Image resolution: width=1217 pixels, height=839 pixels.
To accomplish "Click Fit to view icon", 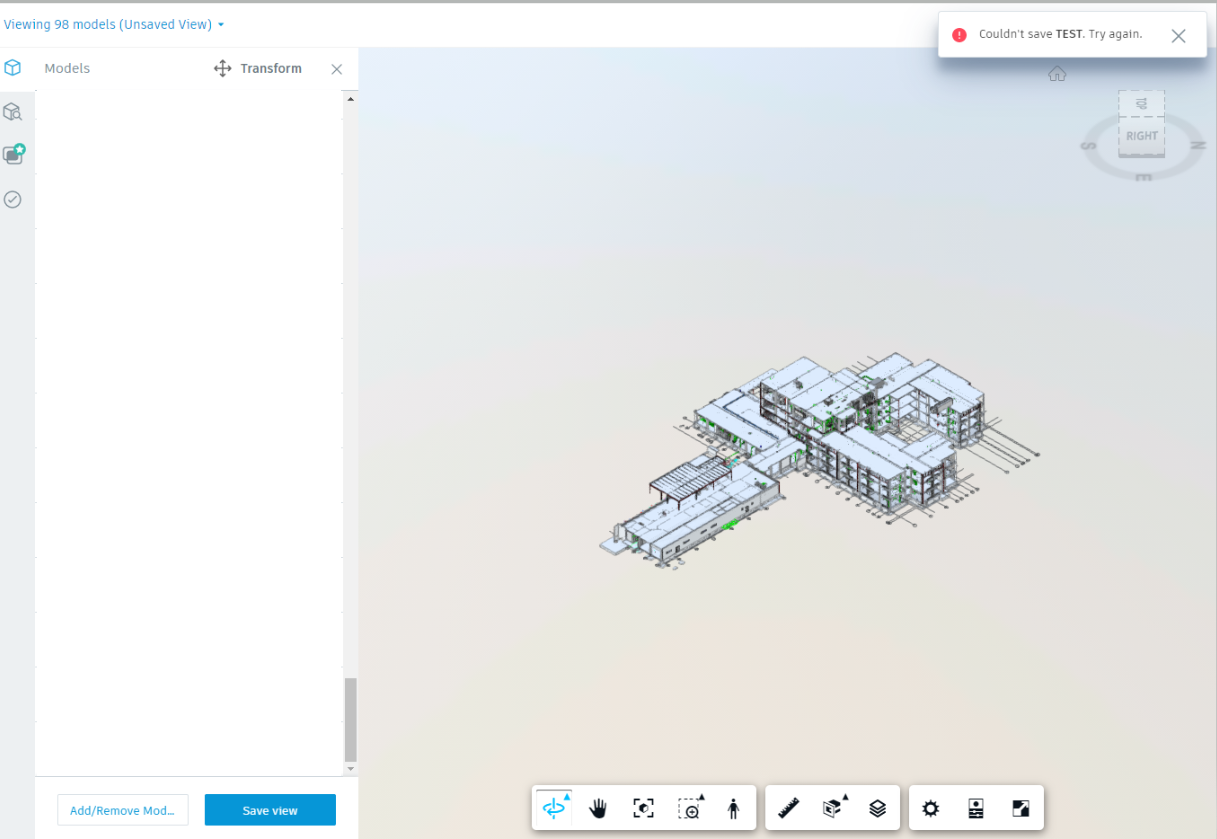I will click(643, 807).
